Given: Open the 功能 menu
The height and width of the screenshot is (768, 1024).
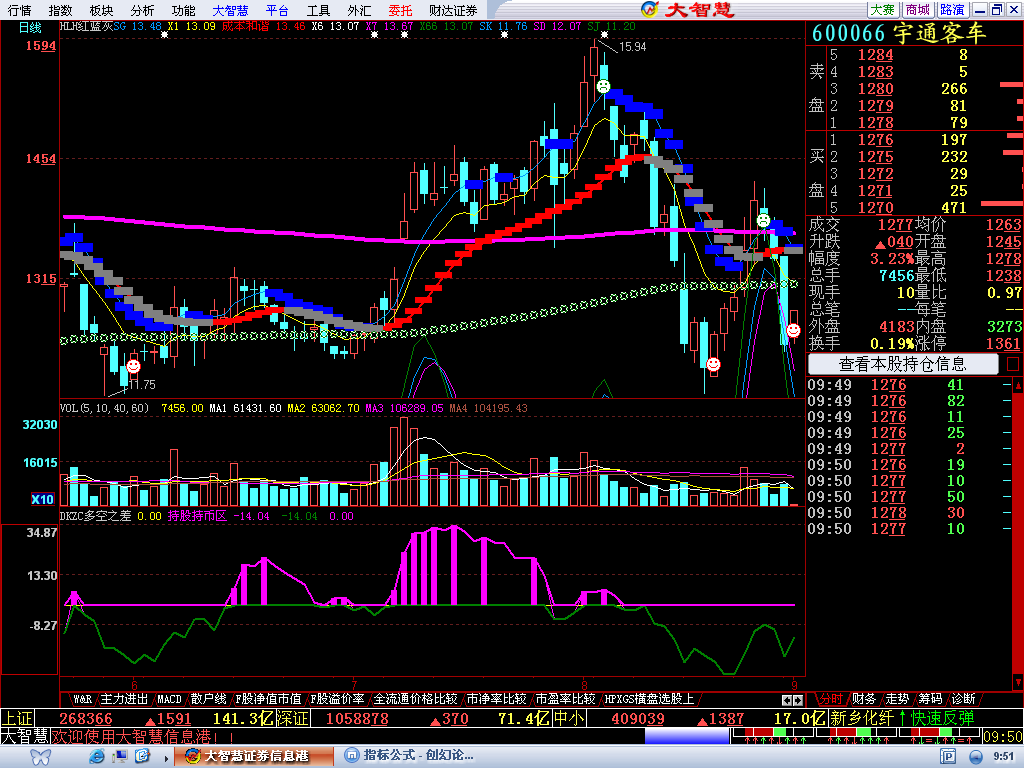Looking at the screenshot, I should 183,10.
